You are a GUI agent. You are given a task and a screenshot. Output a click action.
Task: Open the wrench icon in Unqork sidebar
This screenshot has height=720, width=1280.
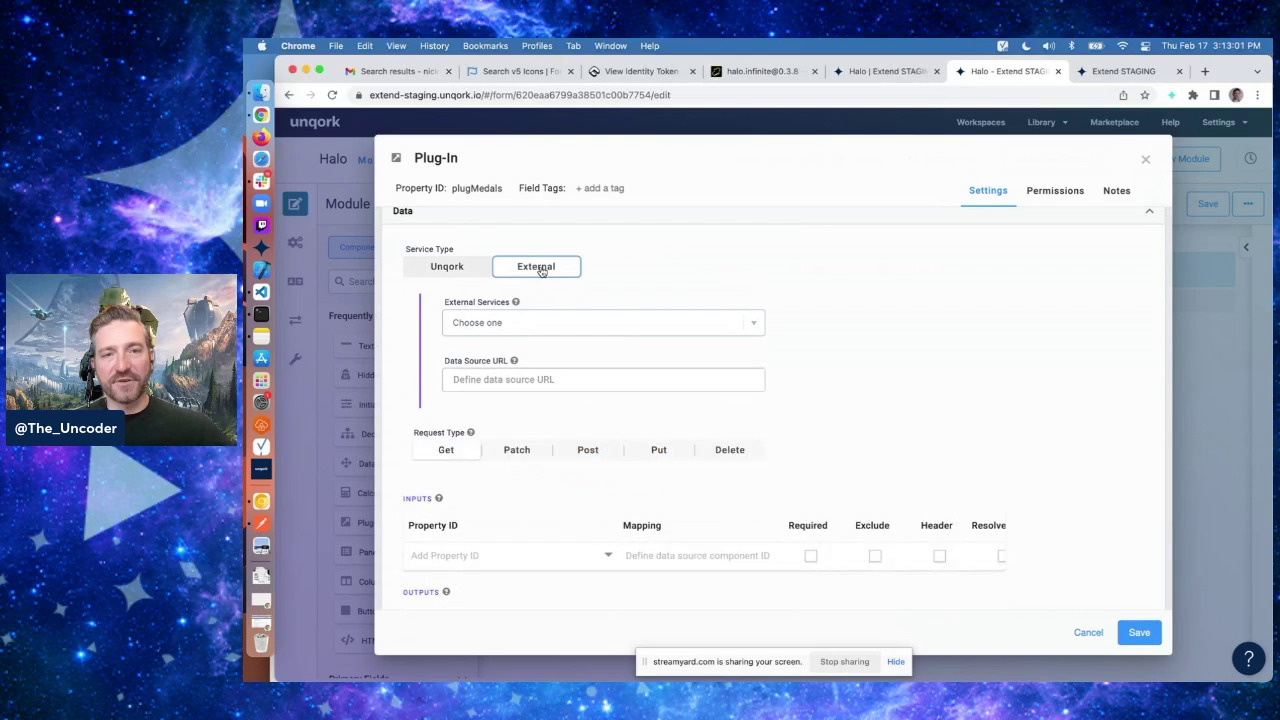(295, 358)
